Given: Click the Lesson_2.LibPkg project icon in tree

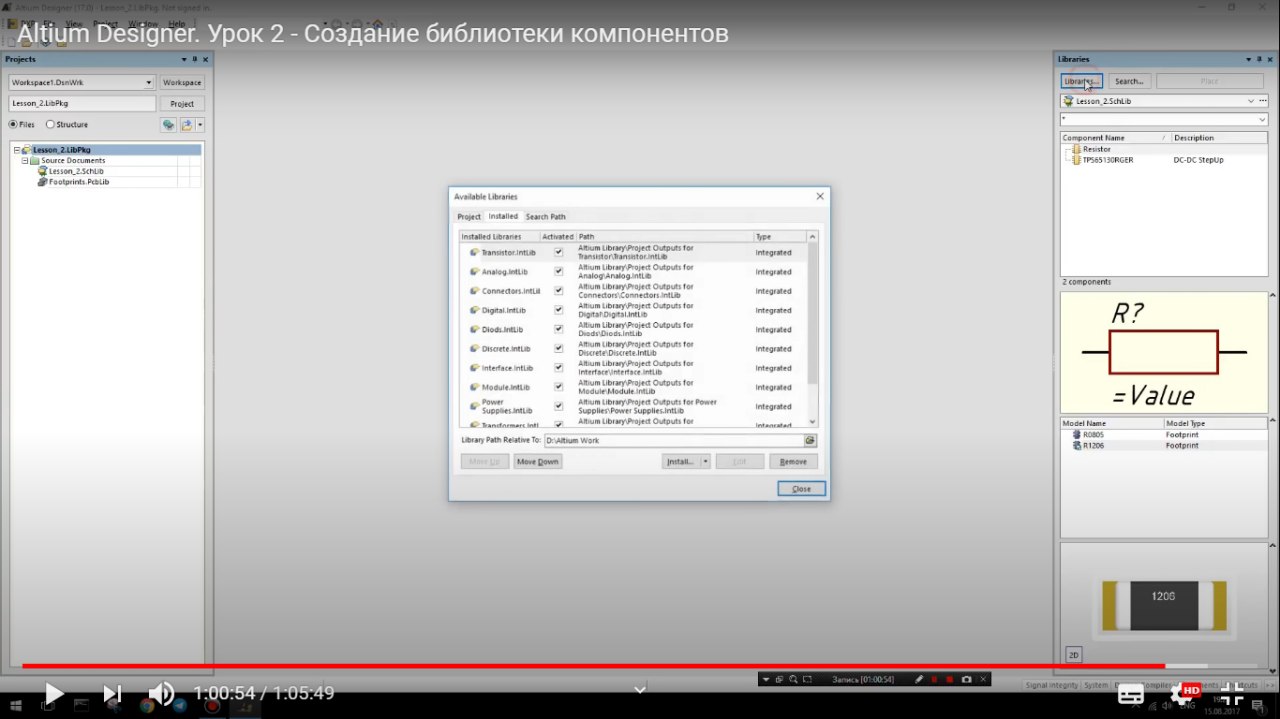Looking at the screenshot, I should (x=26, y=150).
